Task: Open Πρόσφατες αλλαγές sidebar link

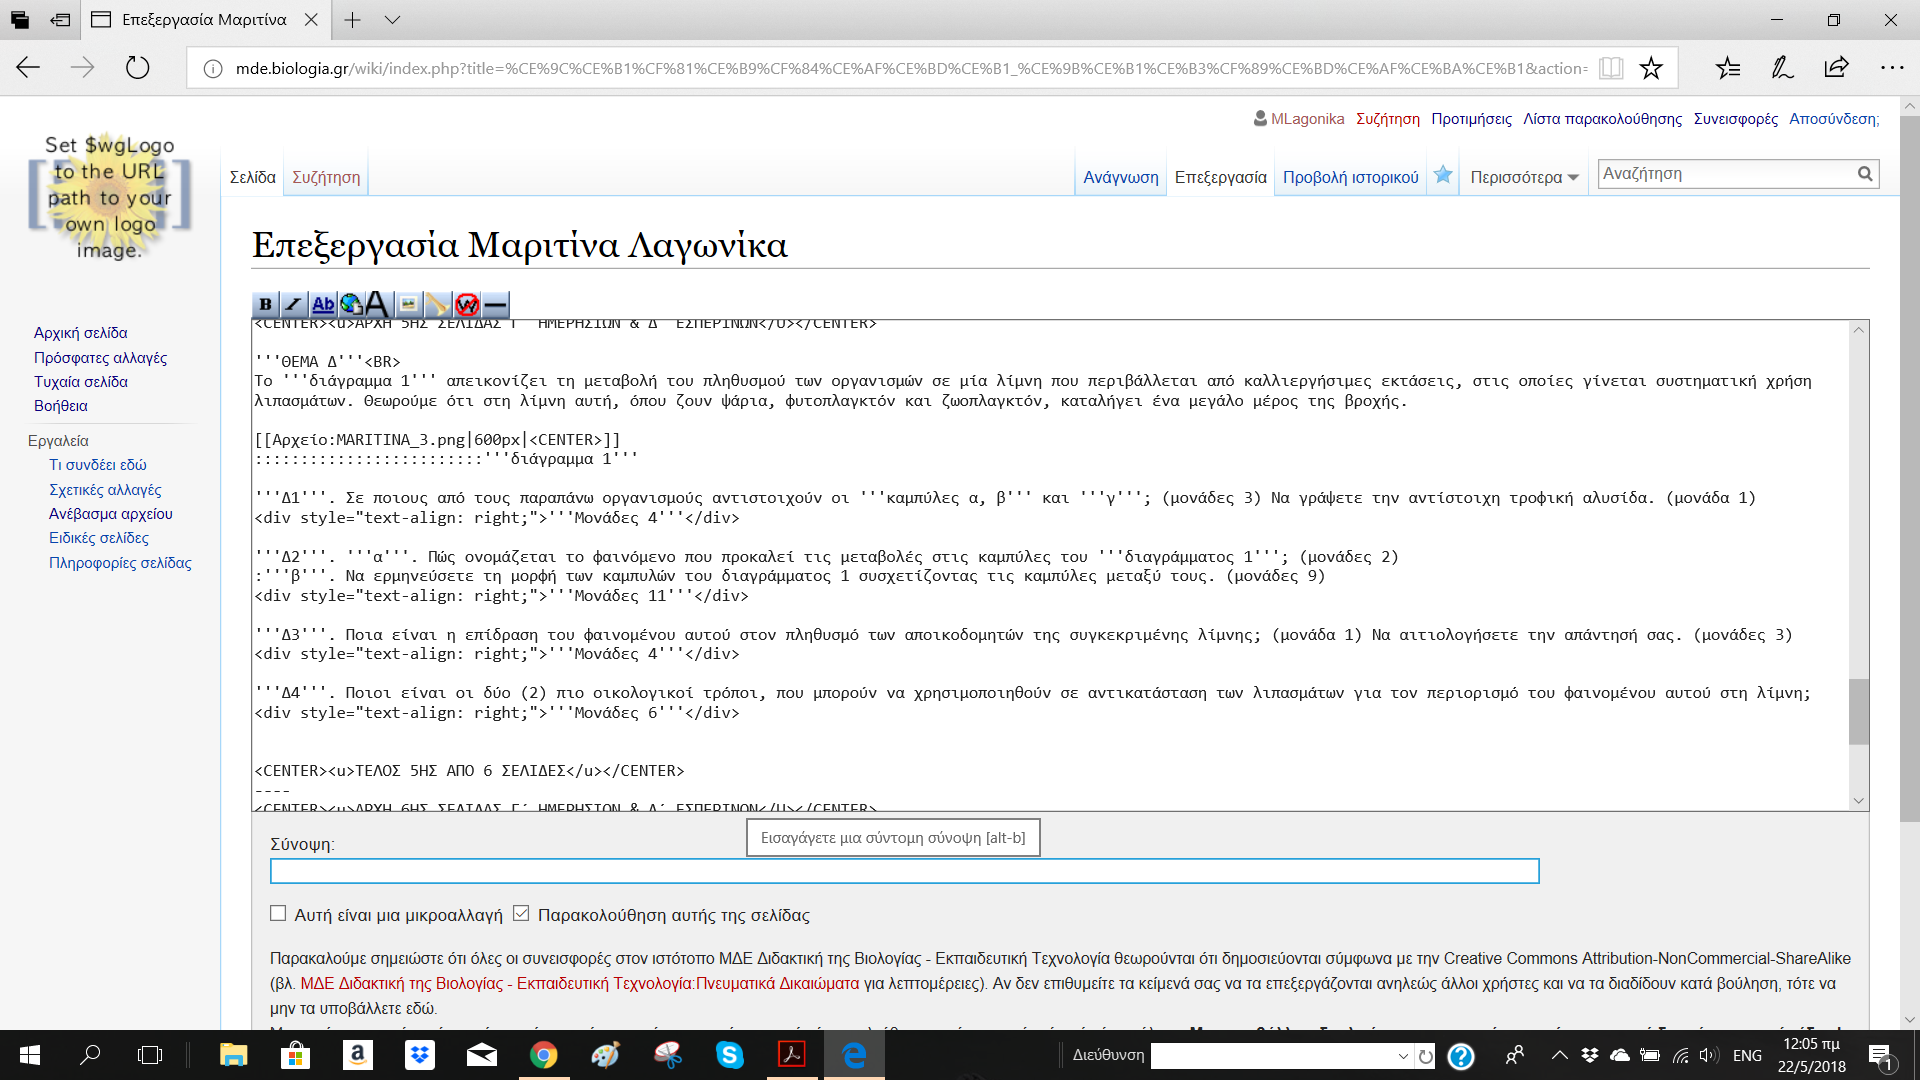Action: click(x=100, y=357)
